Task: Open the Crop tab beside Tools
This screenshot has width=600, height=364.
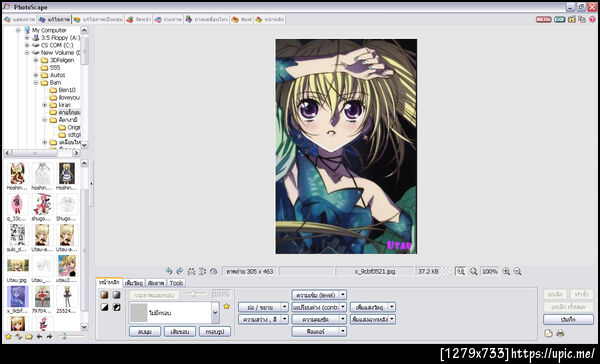Action: click(x=156, y=283)
